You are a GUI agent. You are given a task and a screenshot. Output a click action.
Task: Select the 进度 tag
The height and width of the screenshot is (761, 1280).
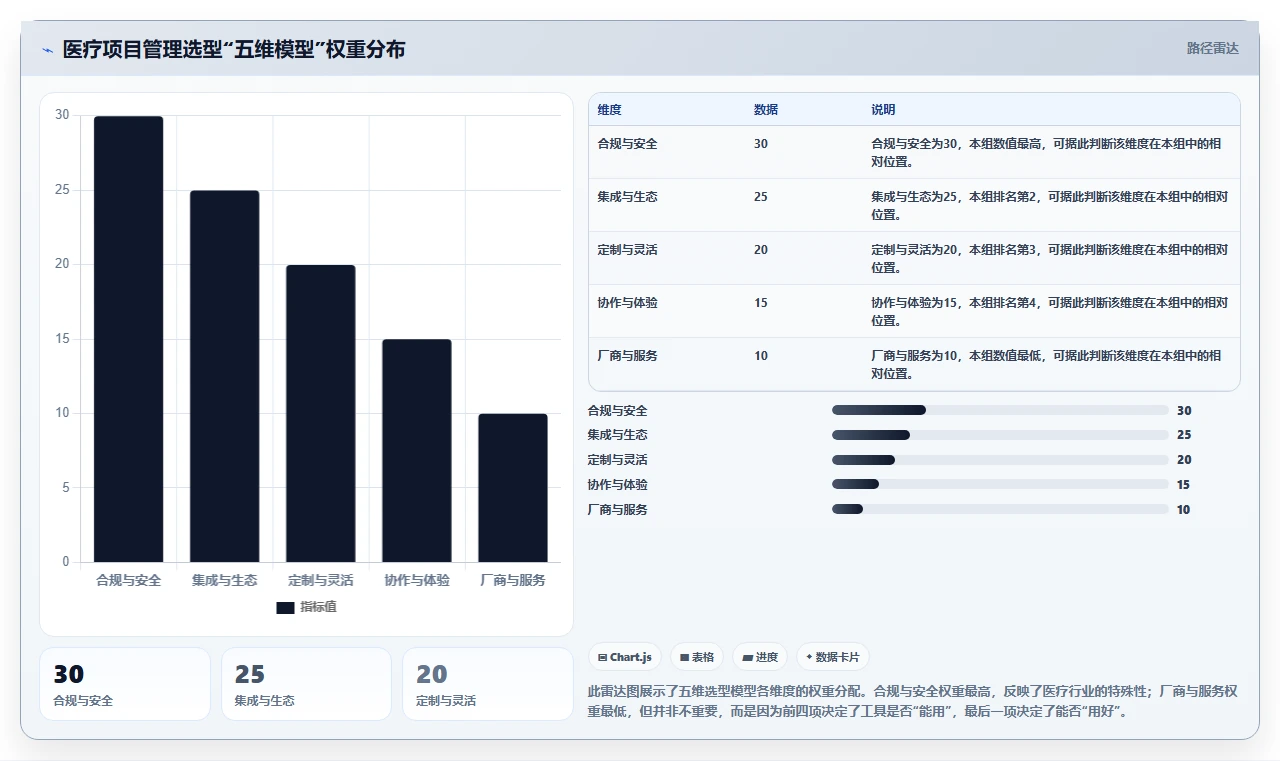click(760, 657)
